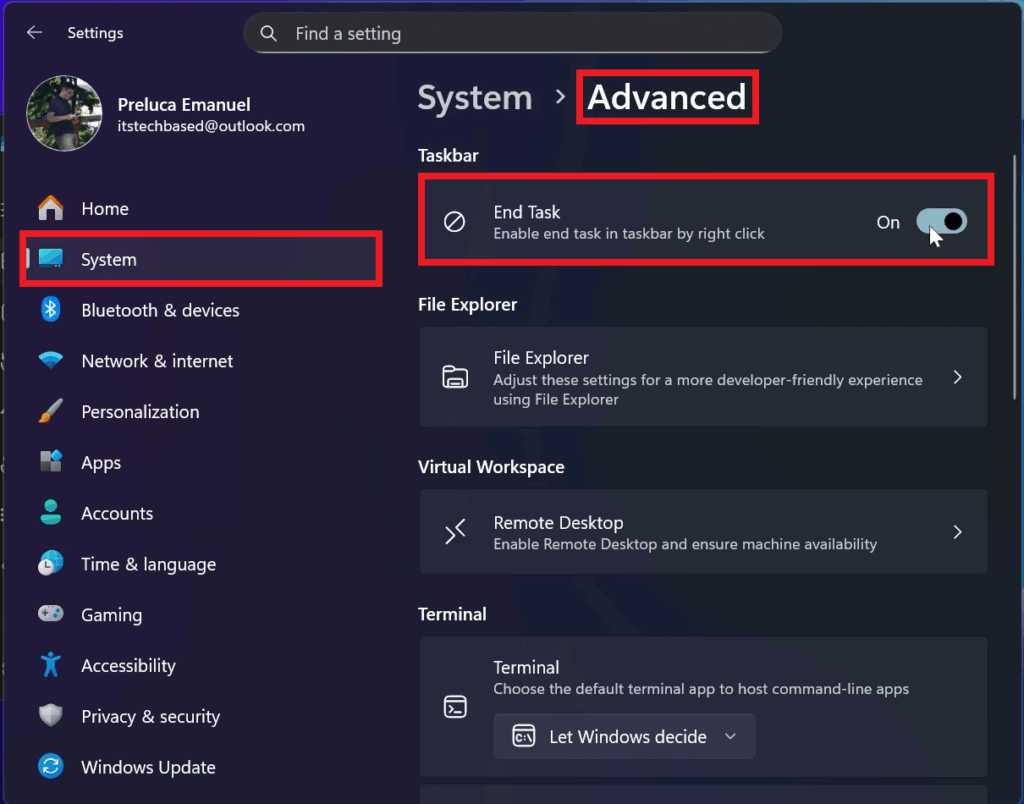Turn off the End Task toggle
This screenshot has height=804, width=1024.
941,222
